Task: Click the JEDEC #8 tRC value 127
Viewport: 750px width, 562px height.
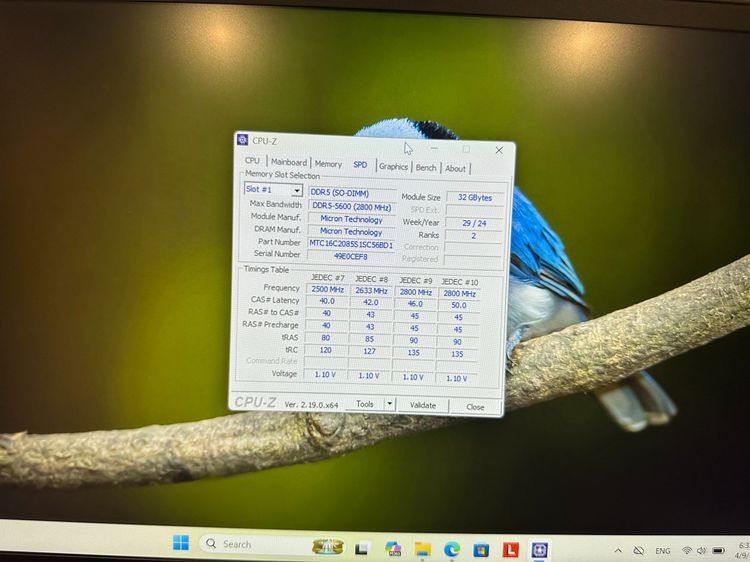Action: (370, 352)
